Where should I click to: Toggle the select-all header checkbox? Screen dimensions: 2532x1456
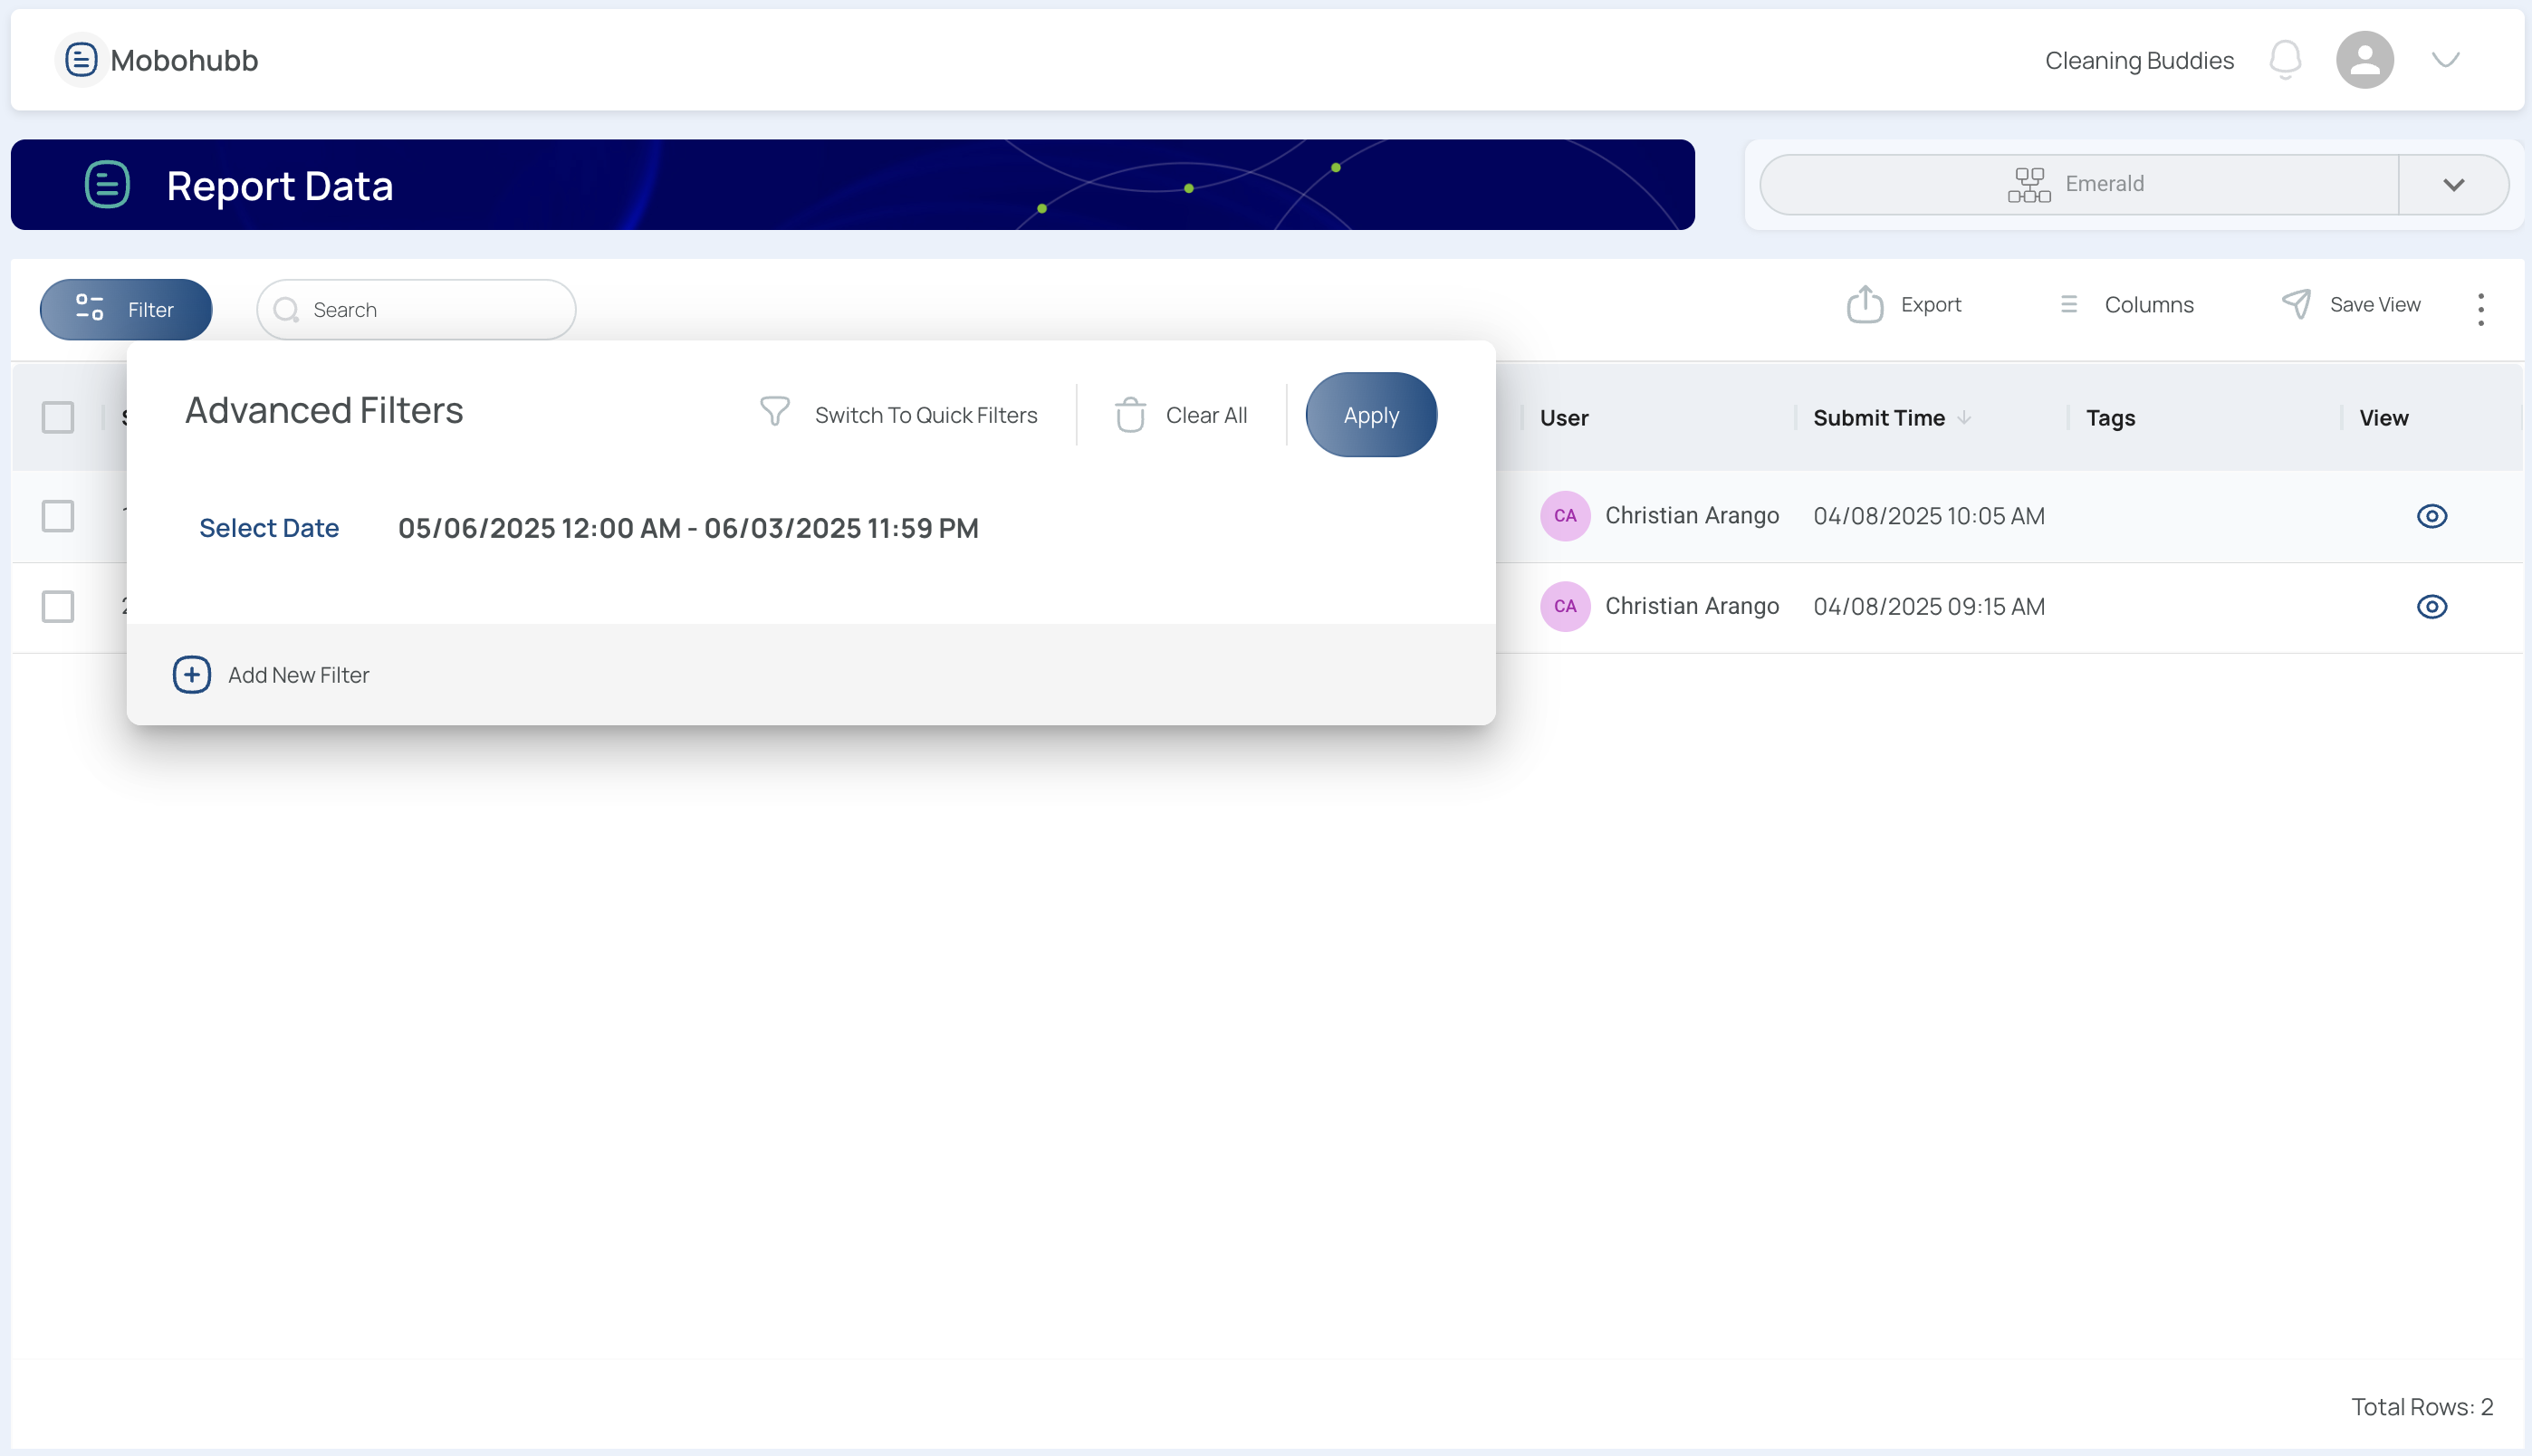[58, 417]
